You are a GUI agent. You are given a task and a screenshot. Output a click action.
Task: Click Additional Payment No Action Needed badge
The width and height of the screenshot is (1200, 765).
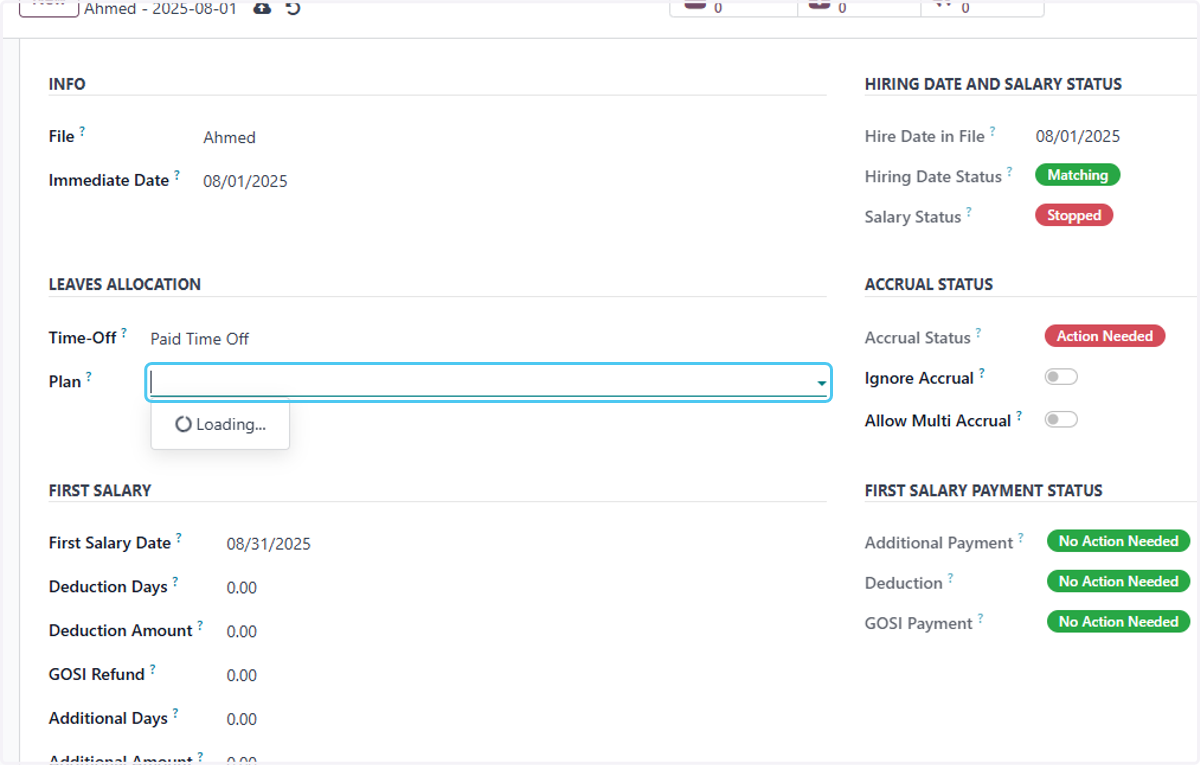(x=1118, y=541)
